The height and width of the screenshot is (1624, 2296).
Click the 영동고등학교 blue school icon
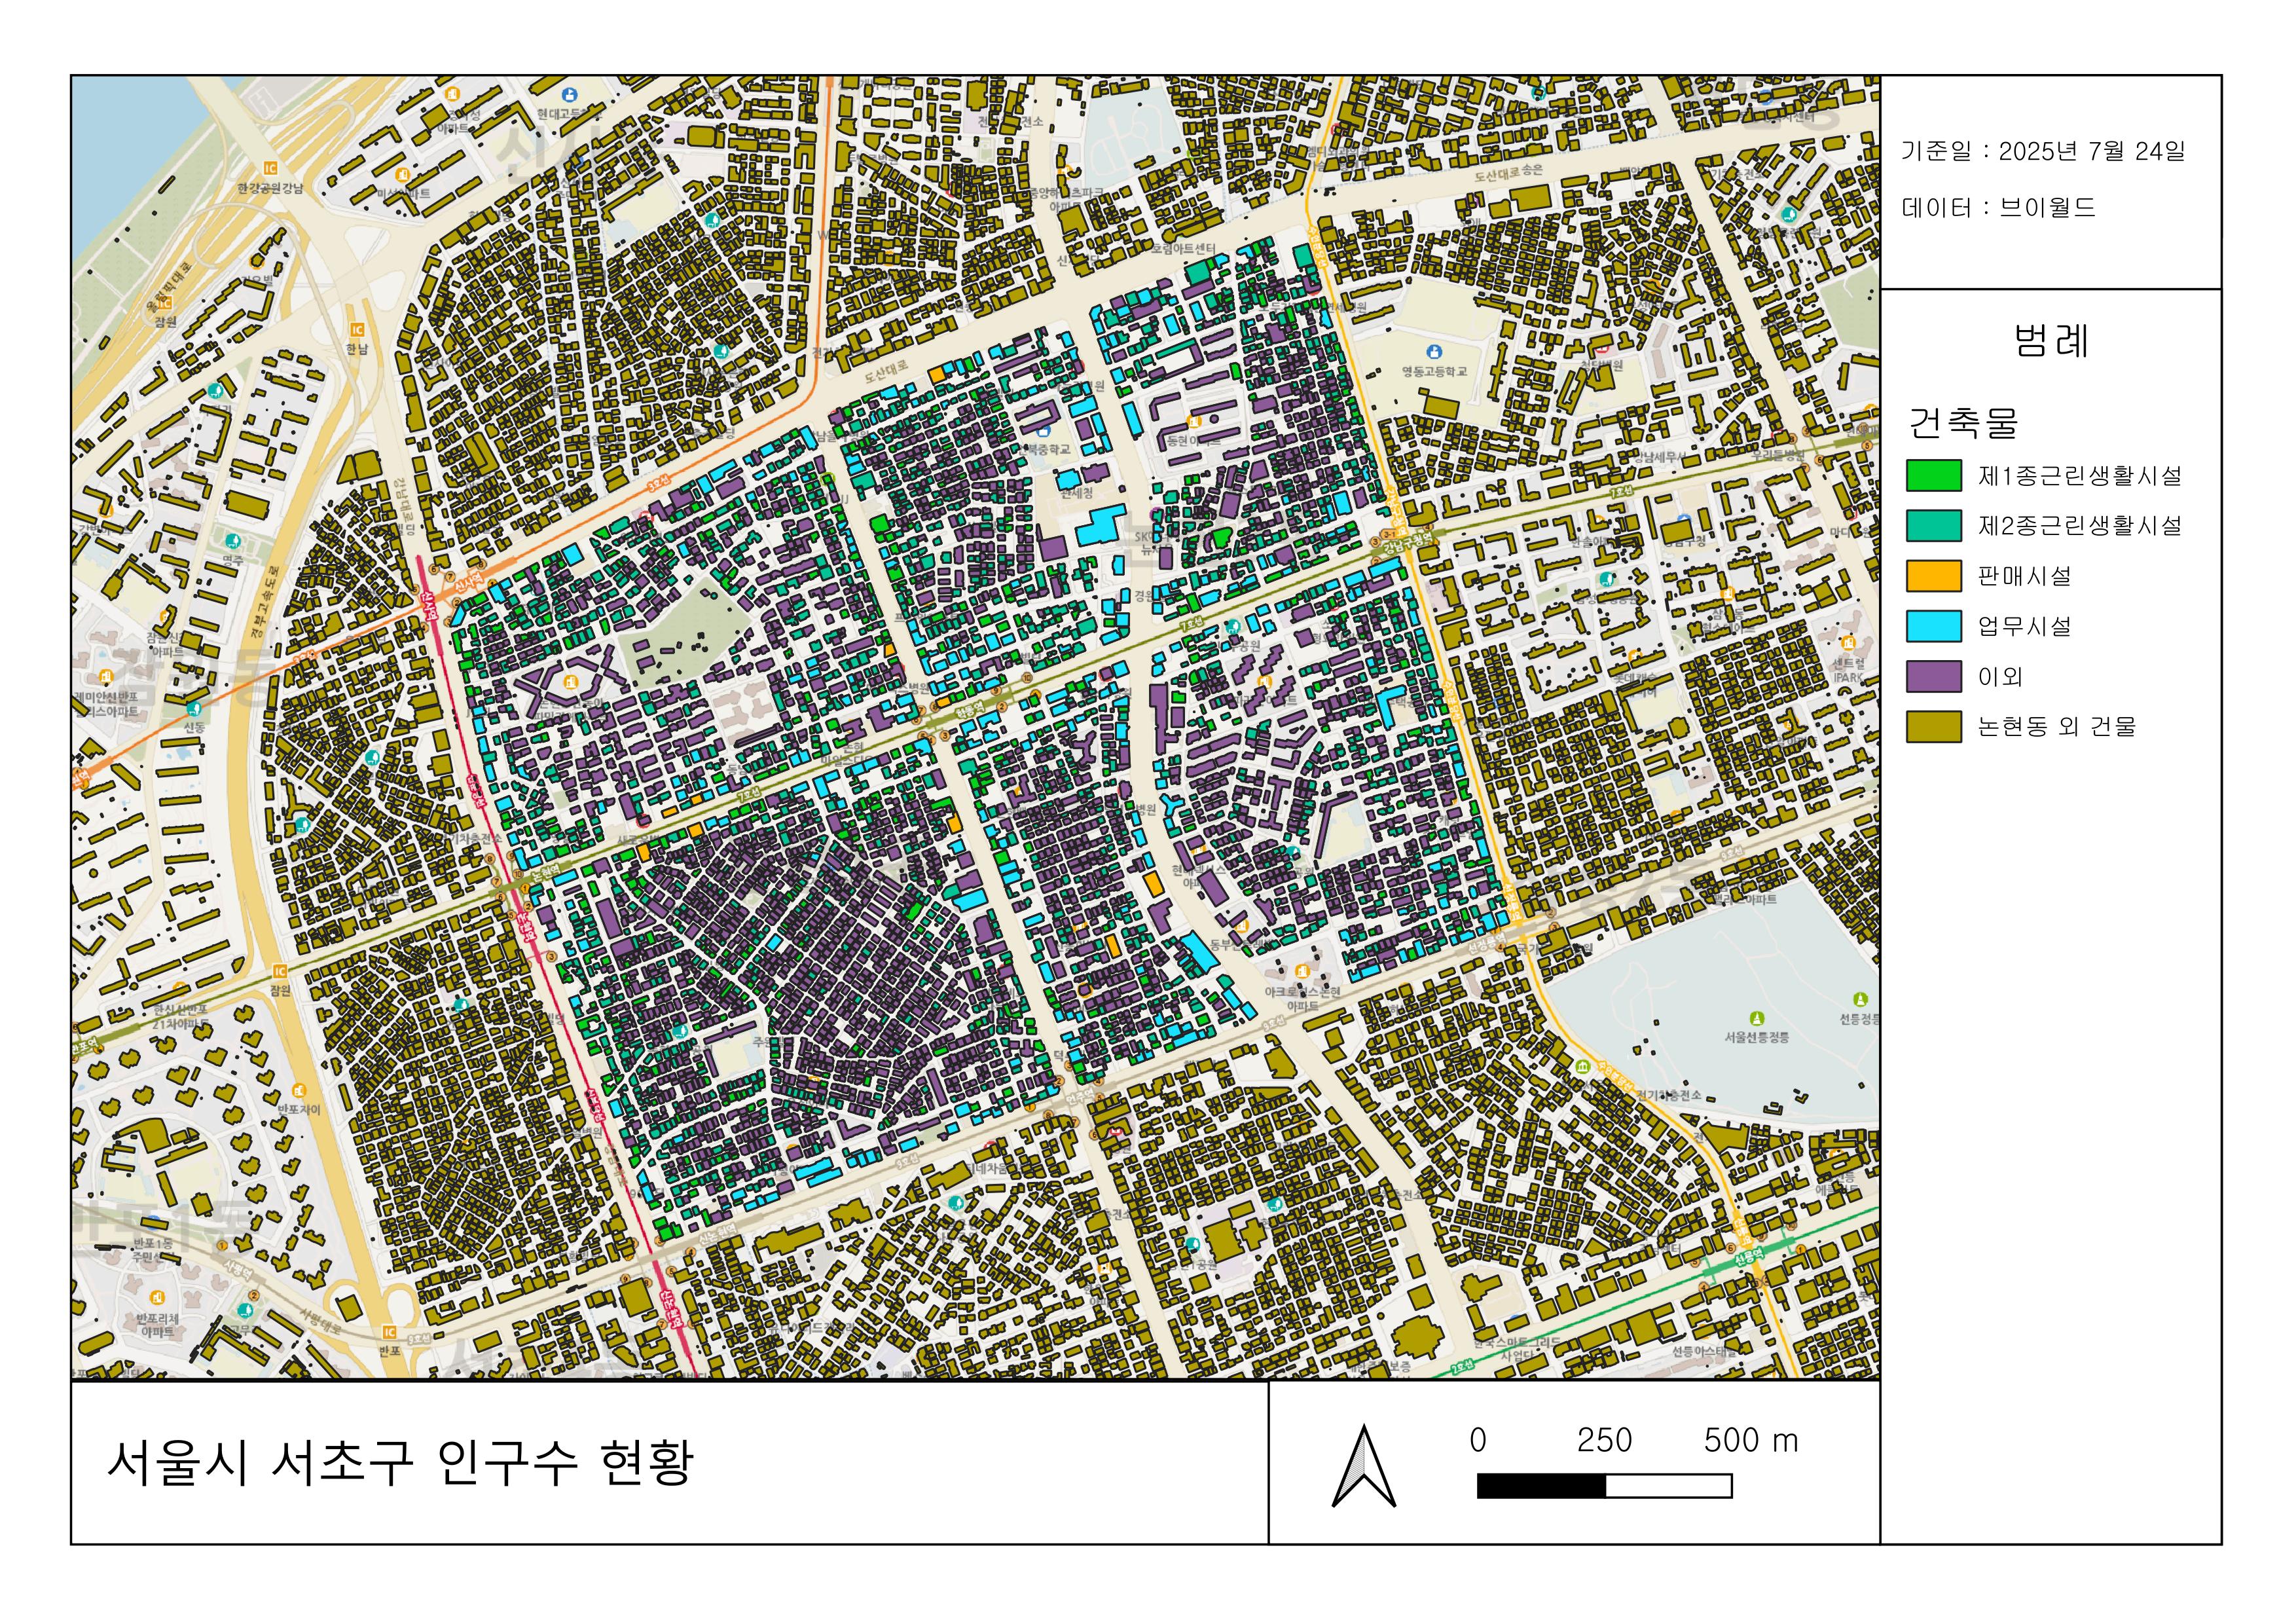tap(1434, 352)
